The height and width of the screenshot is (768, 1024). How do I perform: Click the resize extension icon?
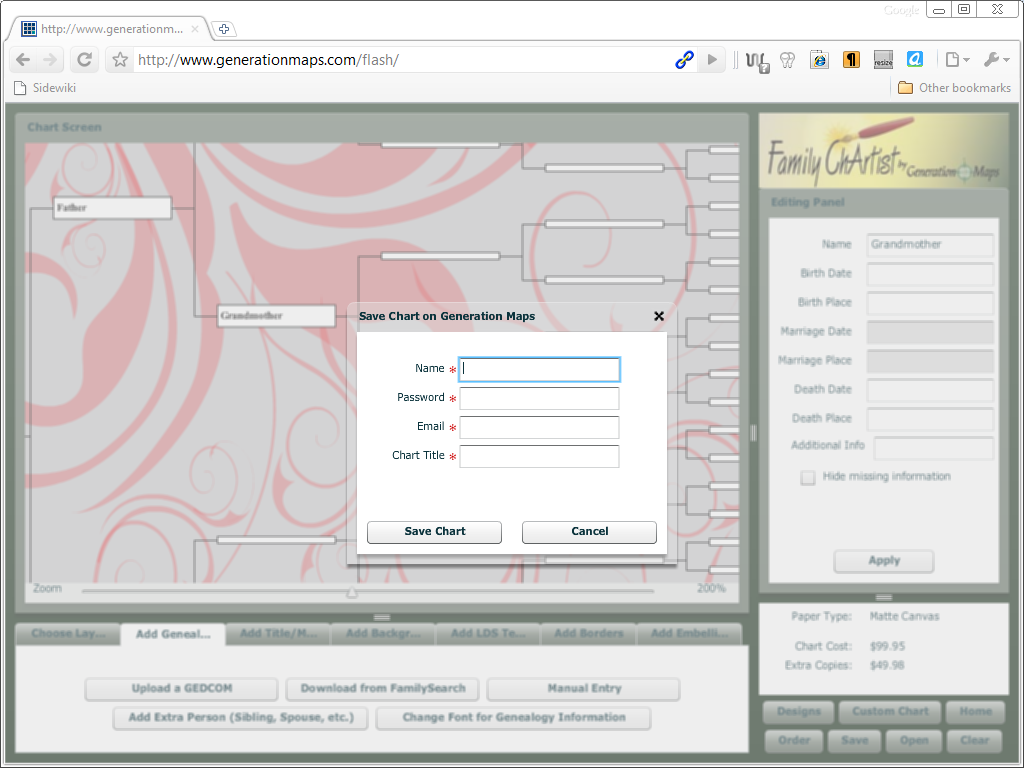[883, 60]
